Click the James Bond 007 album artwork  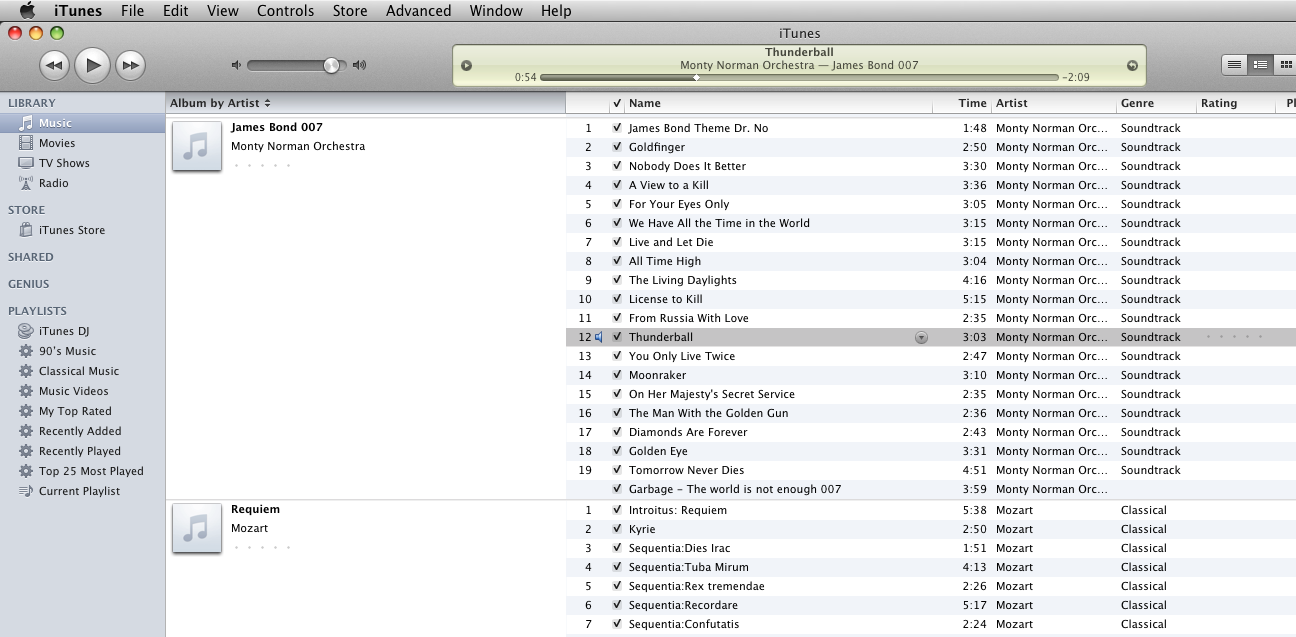point(197,147)
